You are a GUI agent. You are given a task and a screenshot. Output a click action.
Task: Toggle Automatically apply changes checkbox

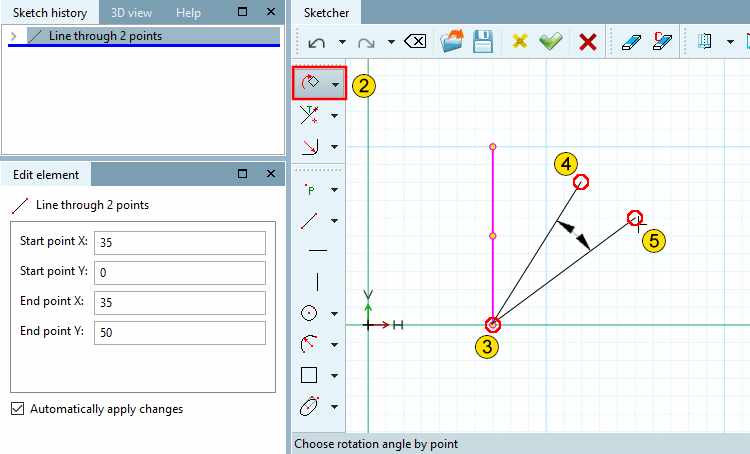[17, 409]
